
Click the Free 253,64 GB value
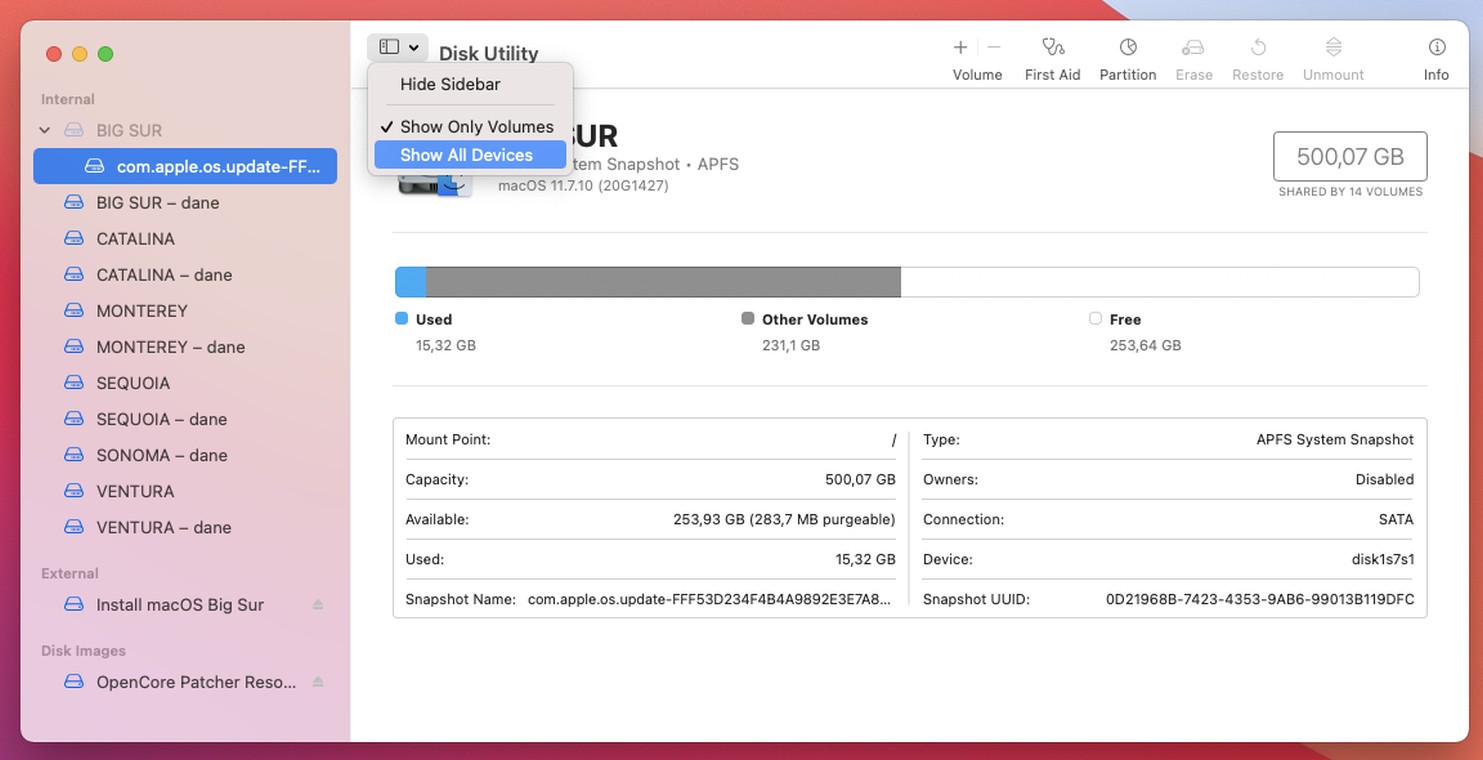point(1145,345)
